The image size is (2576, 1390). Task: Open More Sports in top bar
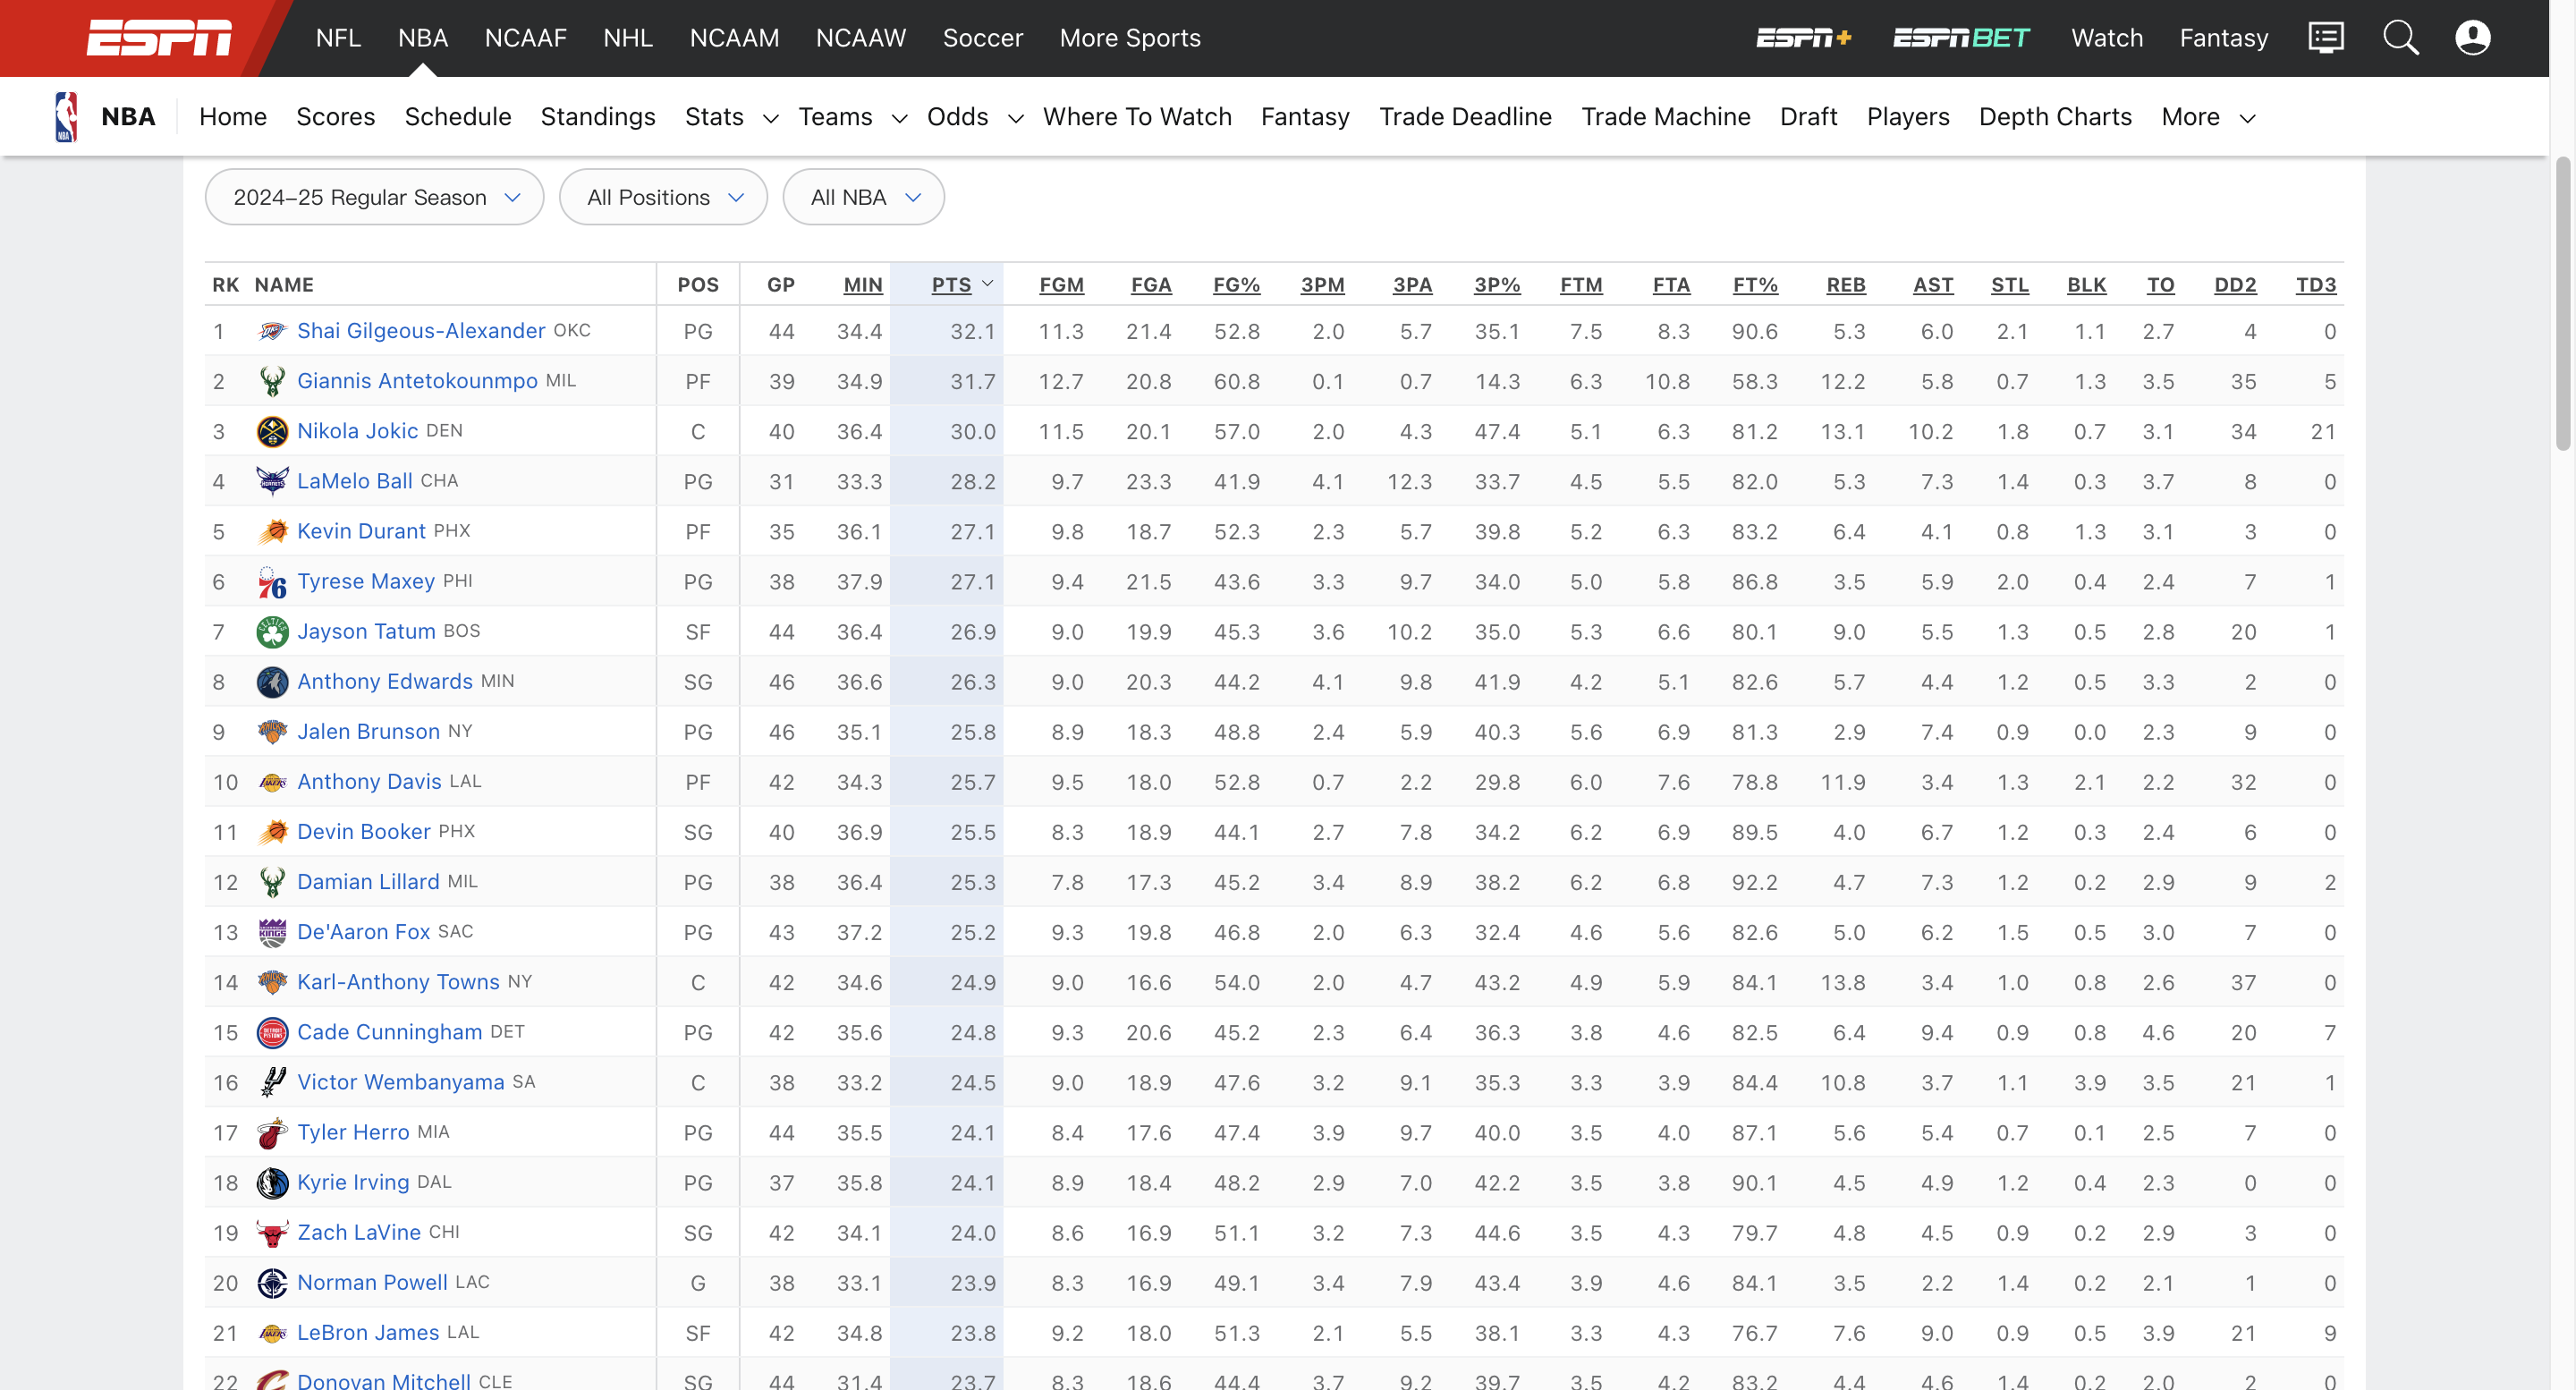click(1130, 38)
